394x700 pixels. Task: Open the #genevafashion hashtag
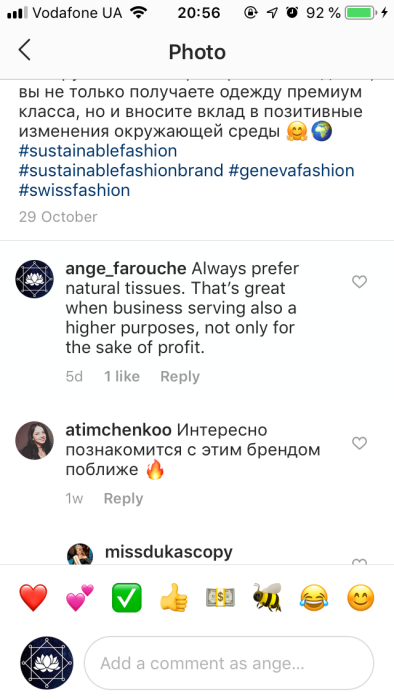coord(291,171)
